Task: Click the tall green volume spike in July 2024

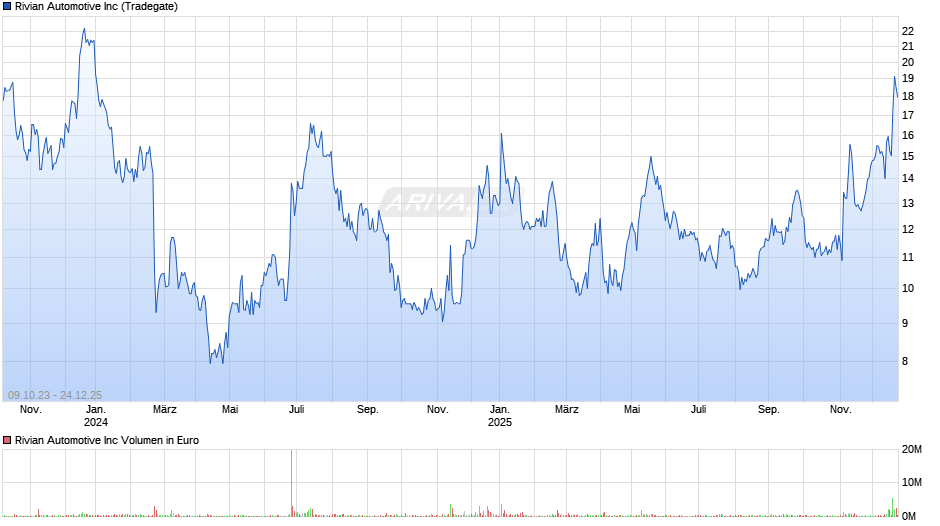Action: click(x=292, y=483)
